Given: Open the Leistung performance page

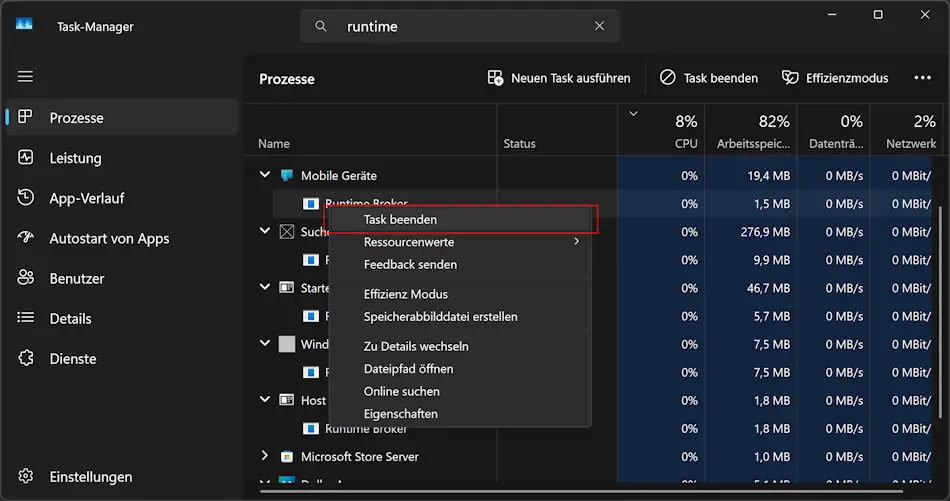Looking at the screenshot, I should coord(75,158).
